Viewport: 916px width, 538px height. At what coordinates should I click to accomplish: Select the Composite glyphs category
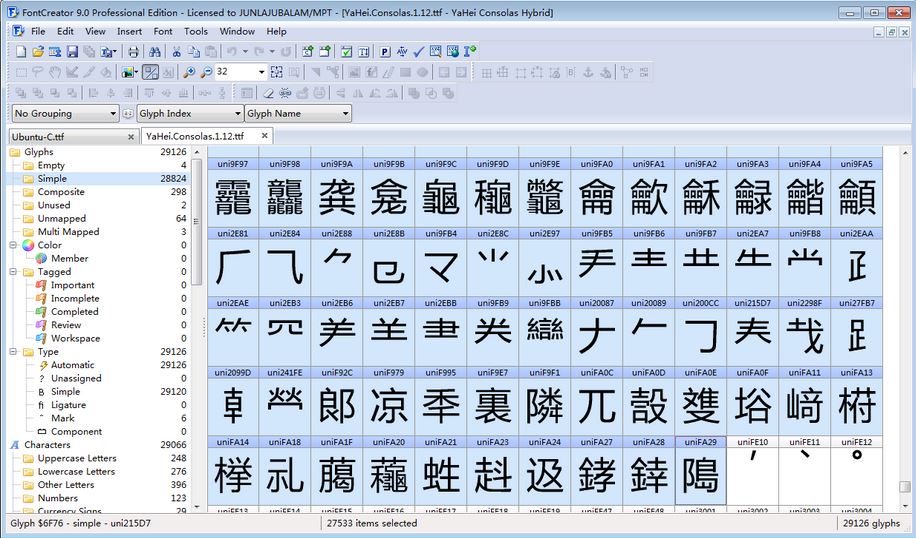click(x=61, y=192)
